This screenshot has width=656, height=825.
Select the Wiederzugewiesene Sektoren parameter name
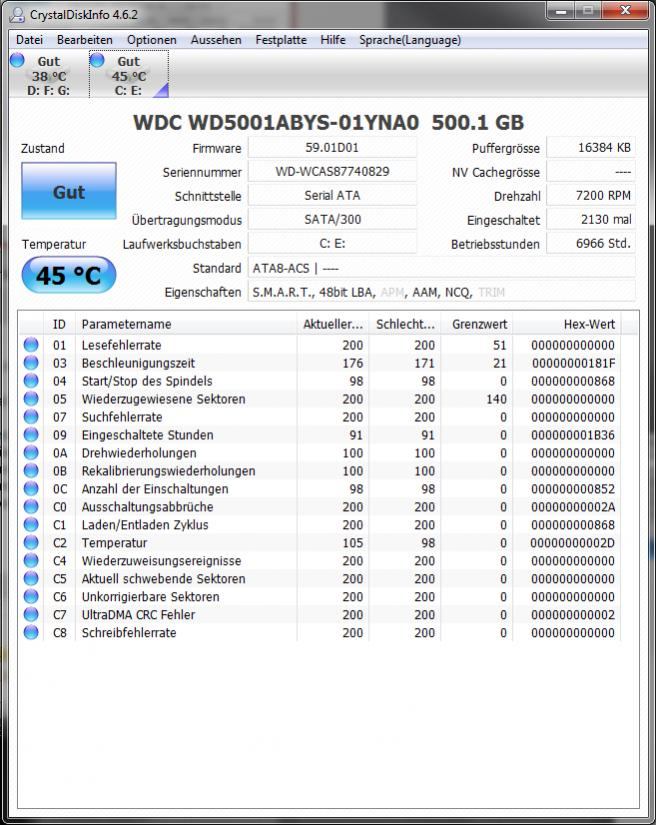[x=164, y=399]
